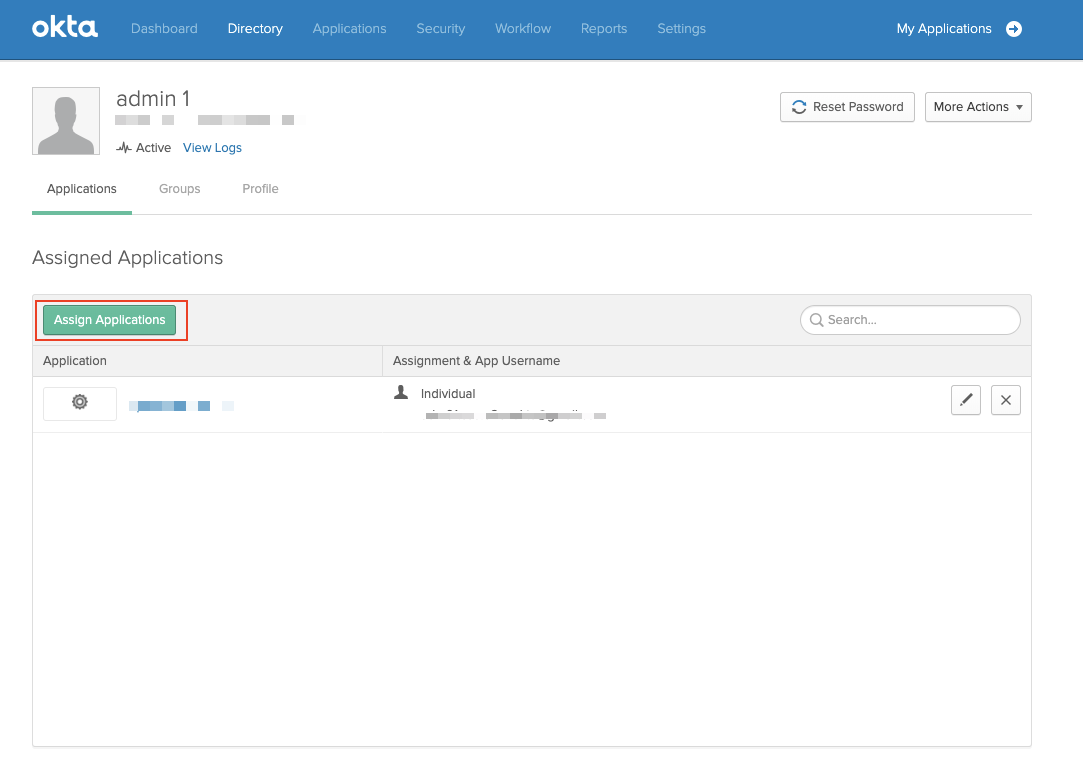1083x767 pixels.
Task: Click the magnifier icon in search box
Action: point(817,320)
